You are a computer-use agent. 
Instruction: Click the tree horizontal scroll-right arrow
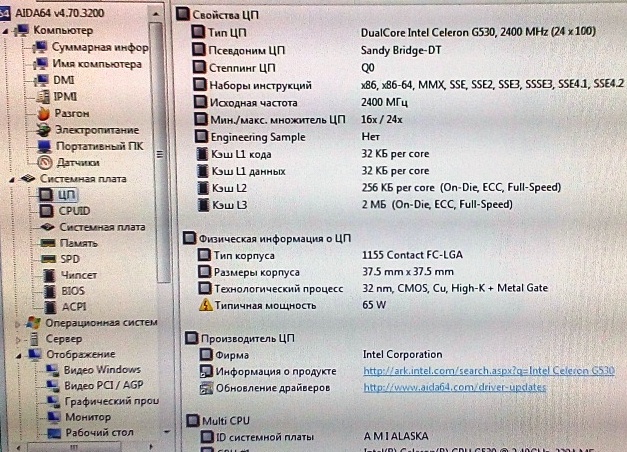coord(150,447)
